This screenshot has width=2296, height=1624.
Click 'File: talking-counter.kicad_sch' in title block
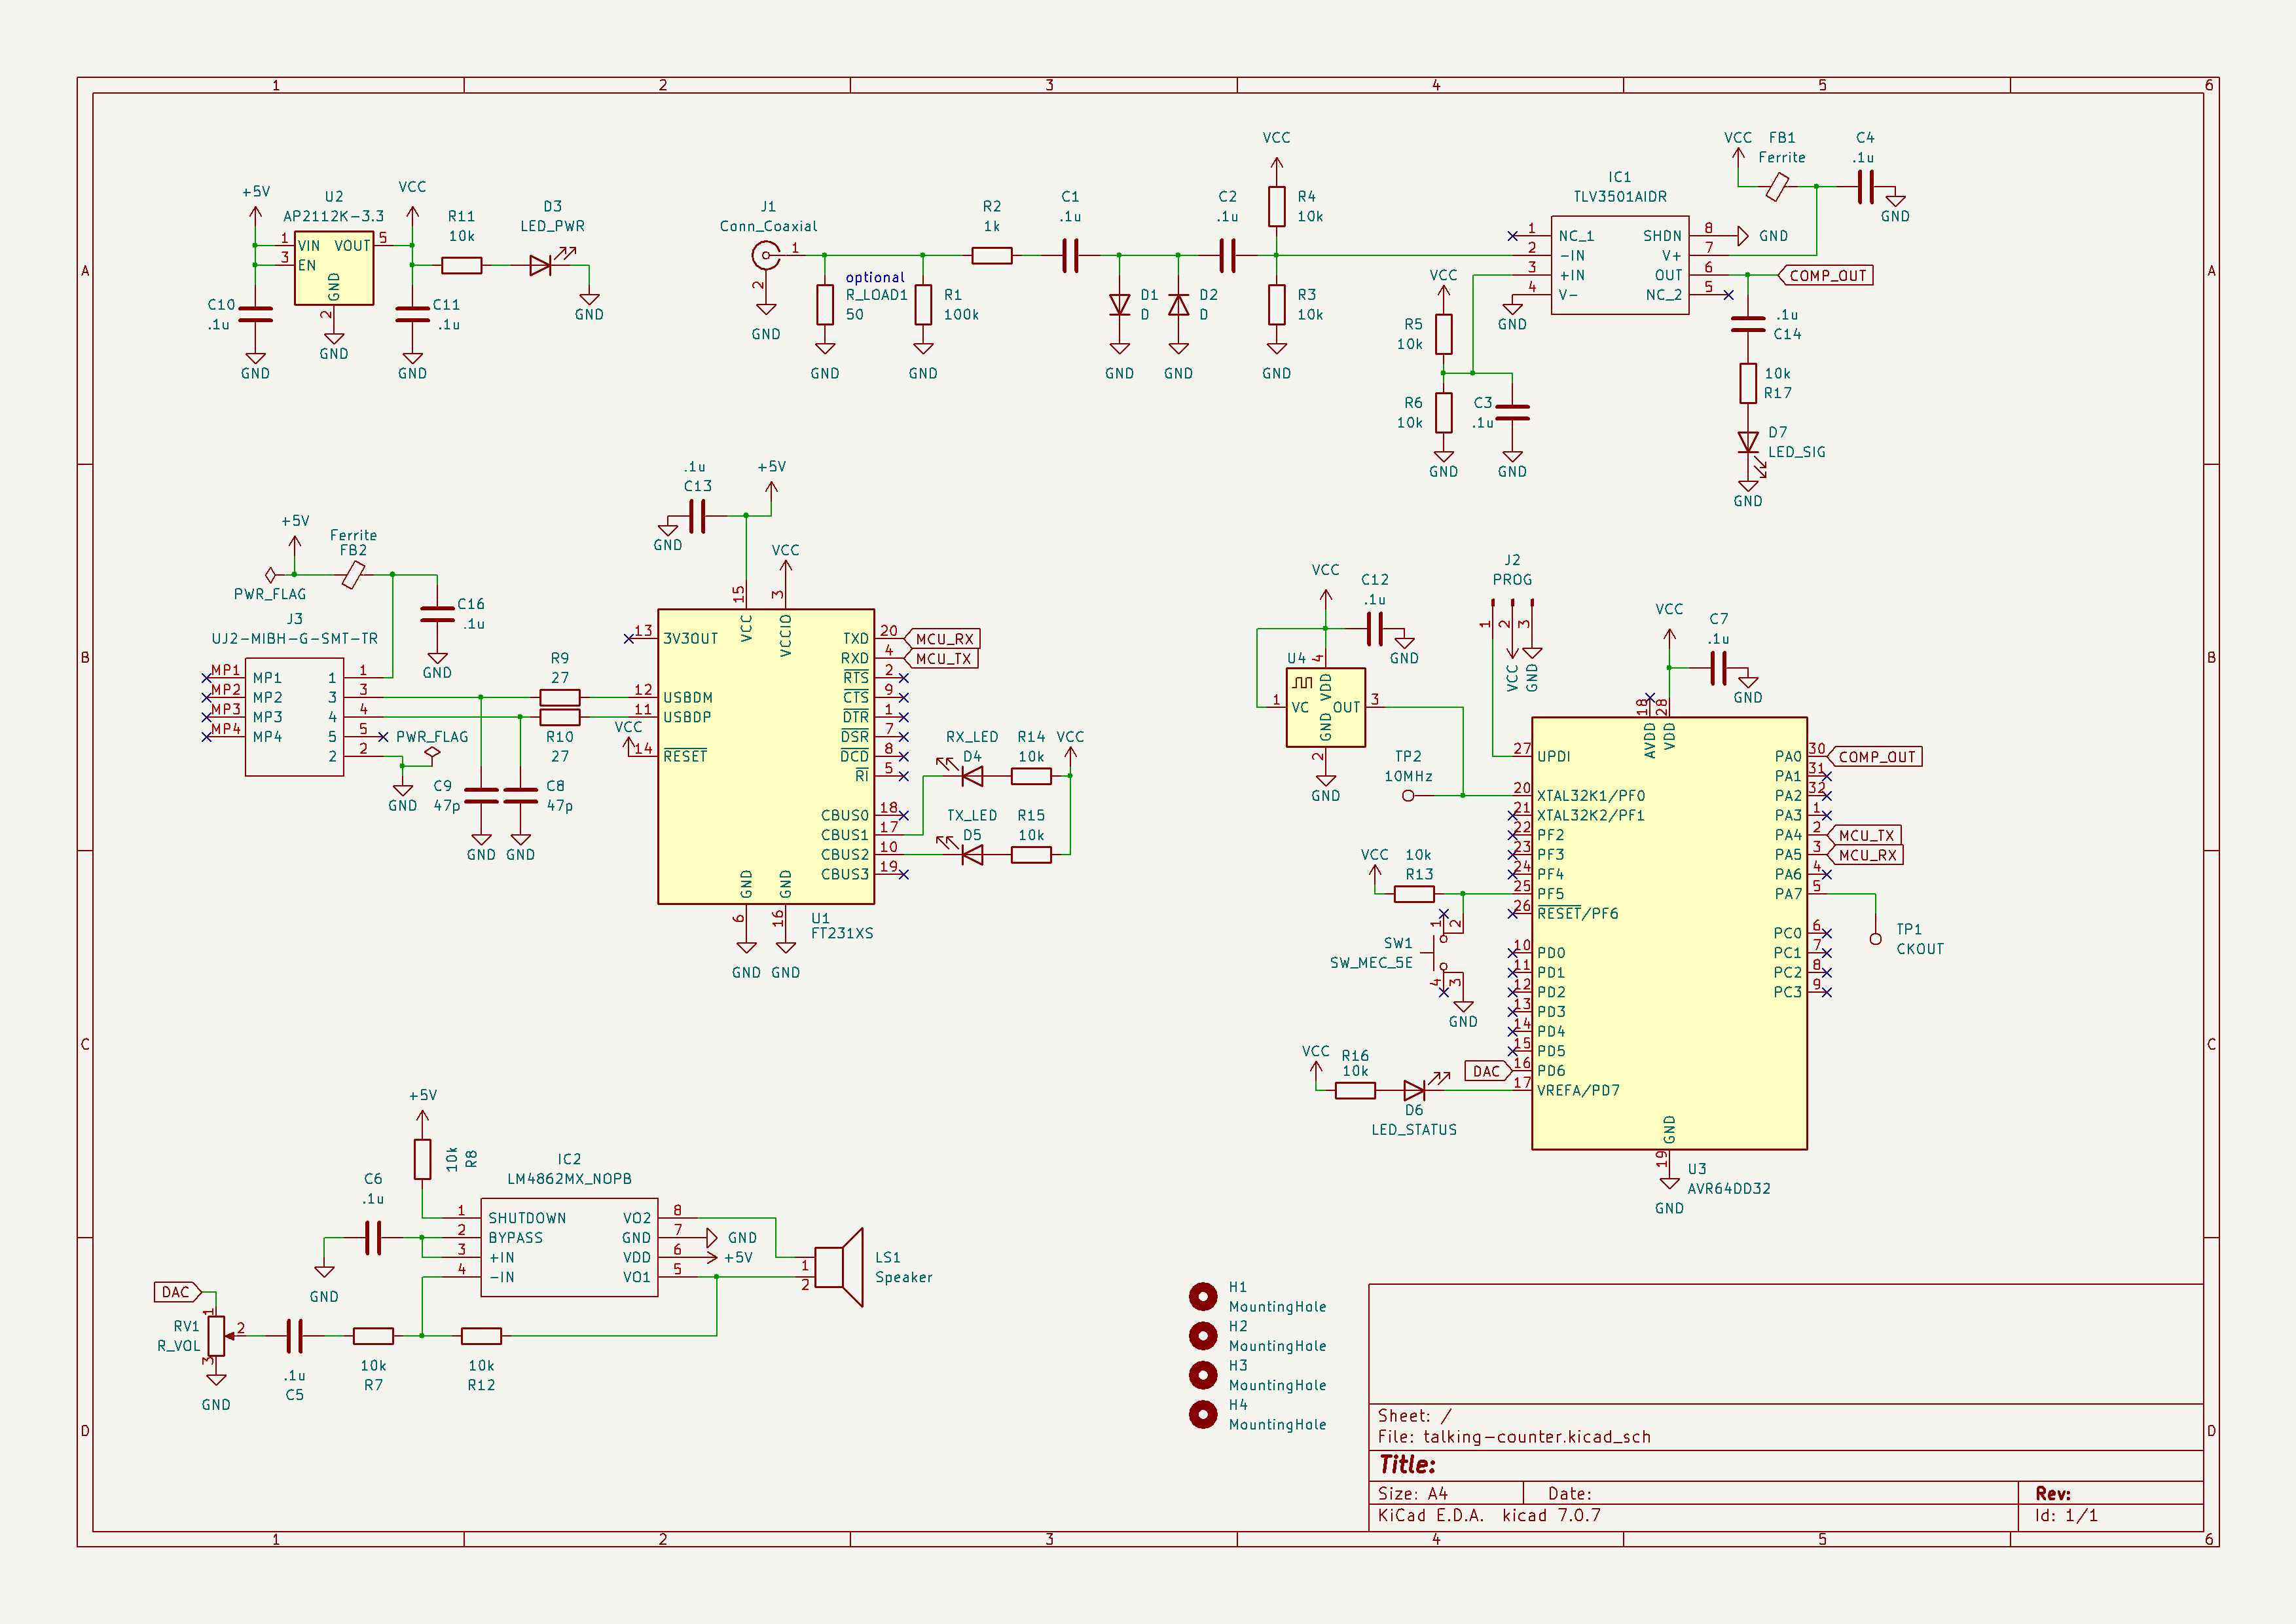click(1515, 1437)
